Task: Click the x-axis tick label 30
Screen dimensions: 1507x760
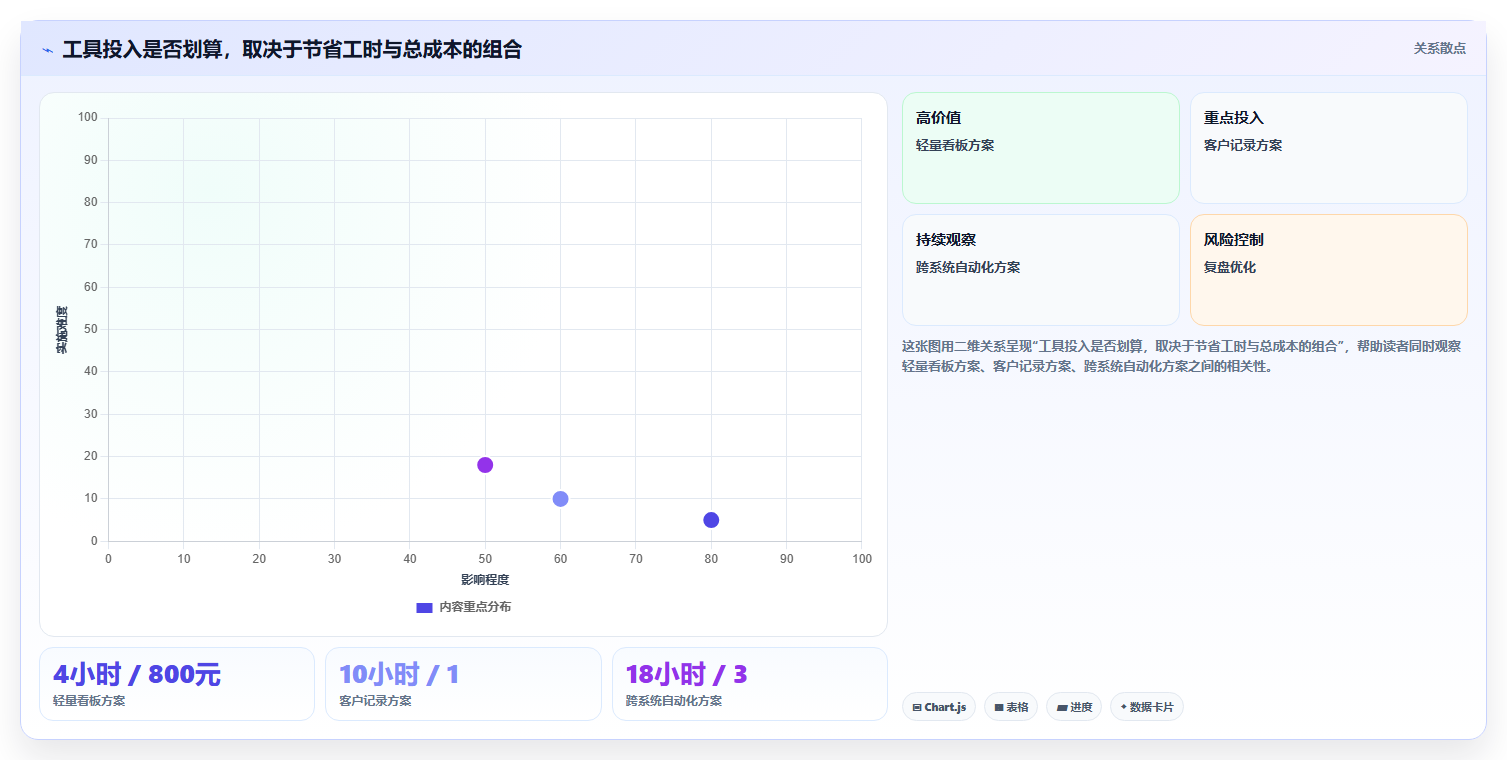Action: 334,559
